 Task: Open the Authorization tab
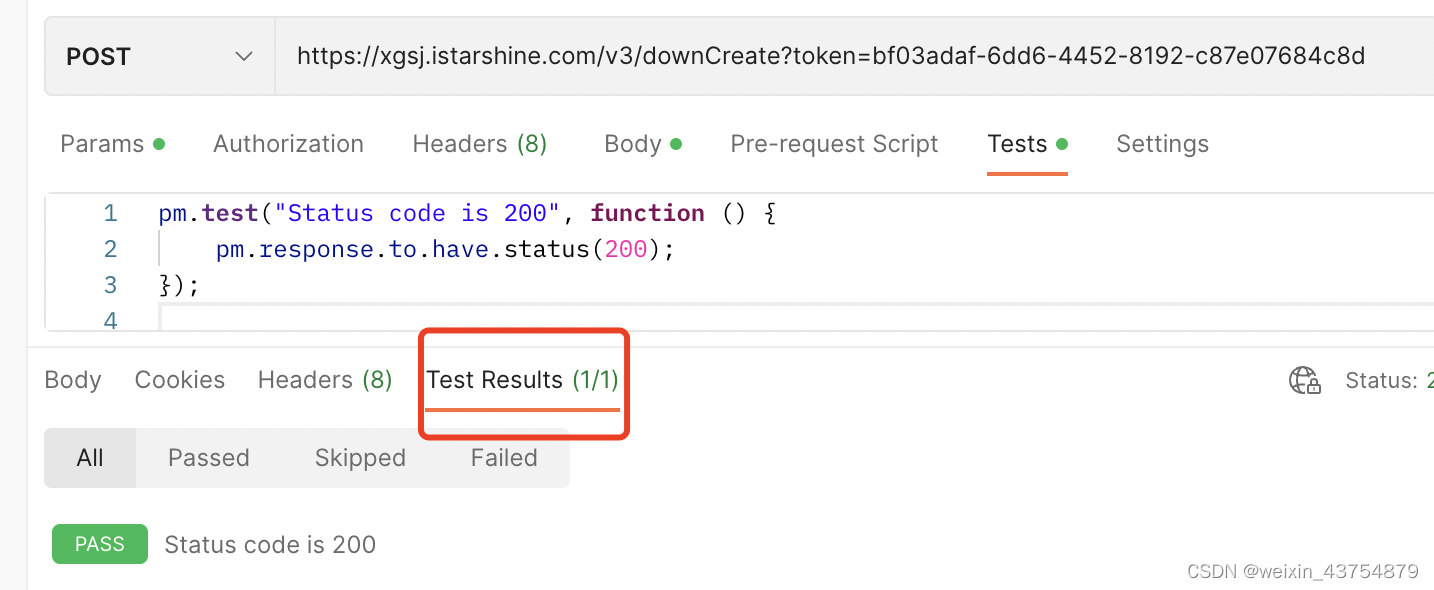288,144
